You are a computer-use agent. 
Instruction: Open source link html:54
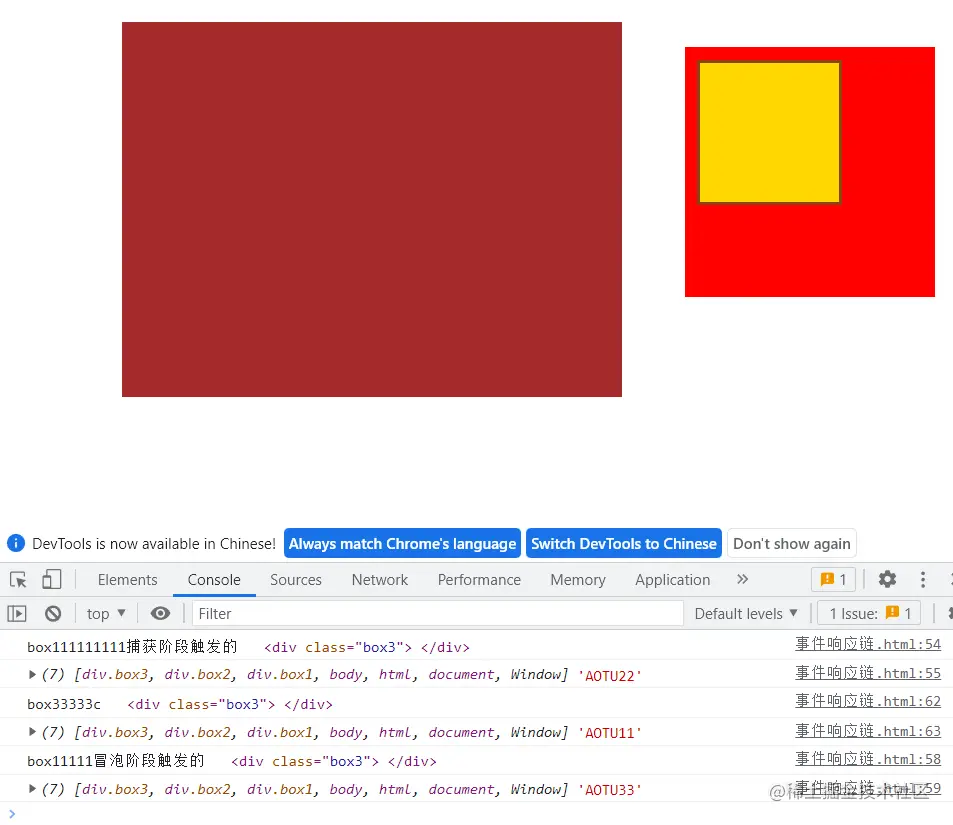868,644
